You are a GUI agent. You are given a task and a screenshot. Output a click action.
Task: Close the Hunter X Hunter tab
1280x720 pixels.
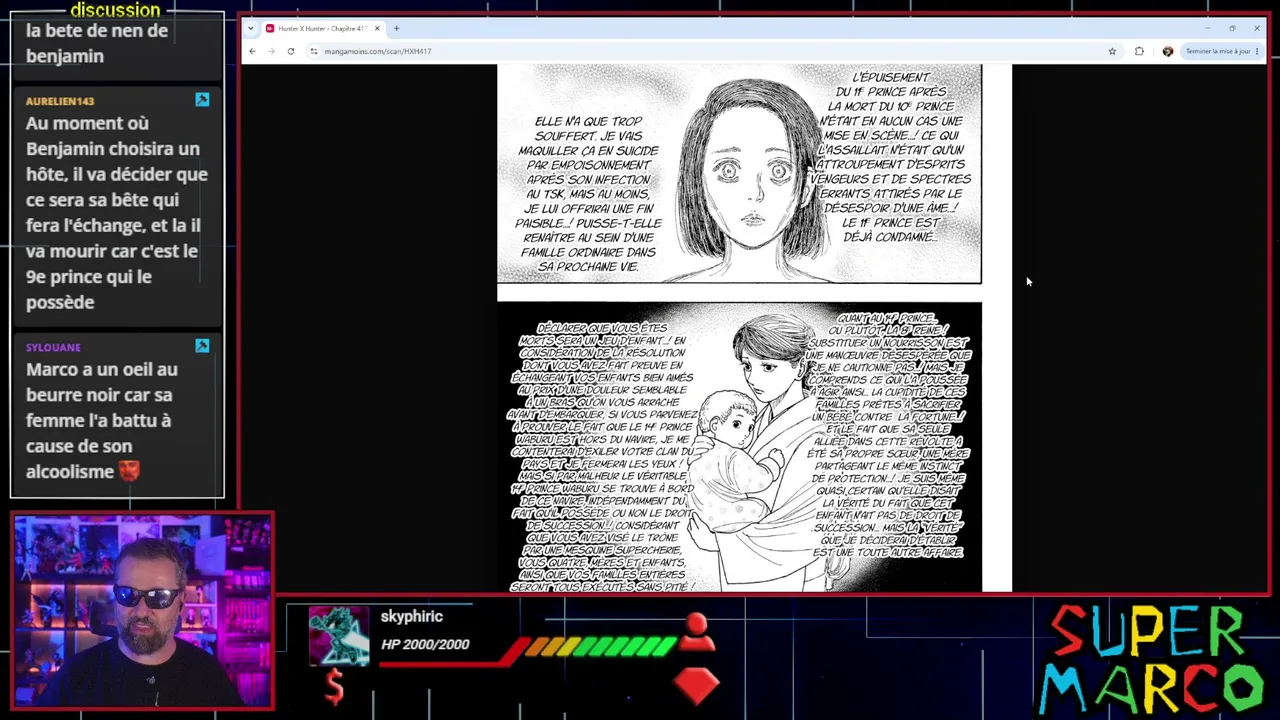(x=377, y=28)
